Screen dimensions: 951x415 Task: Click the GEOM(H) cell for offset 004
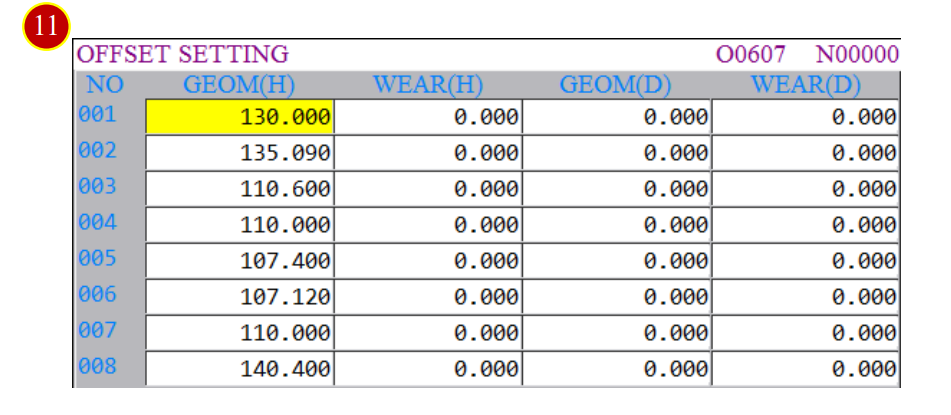click(240, 224)
